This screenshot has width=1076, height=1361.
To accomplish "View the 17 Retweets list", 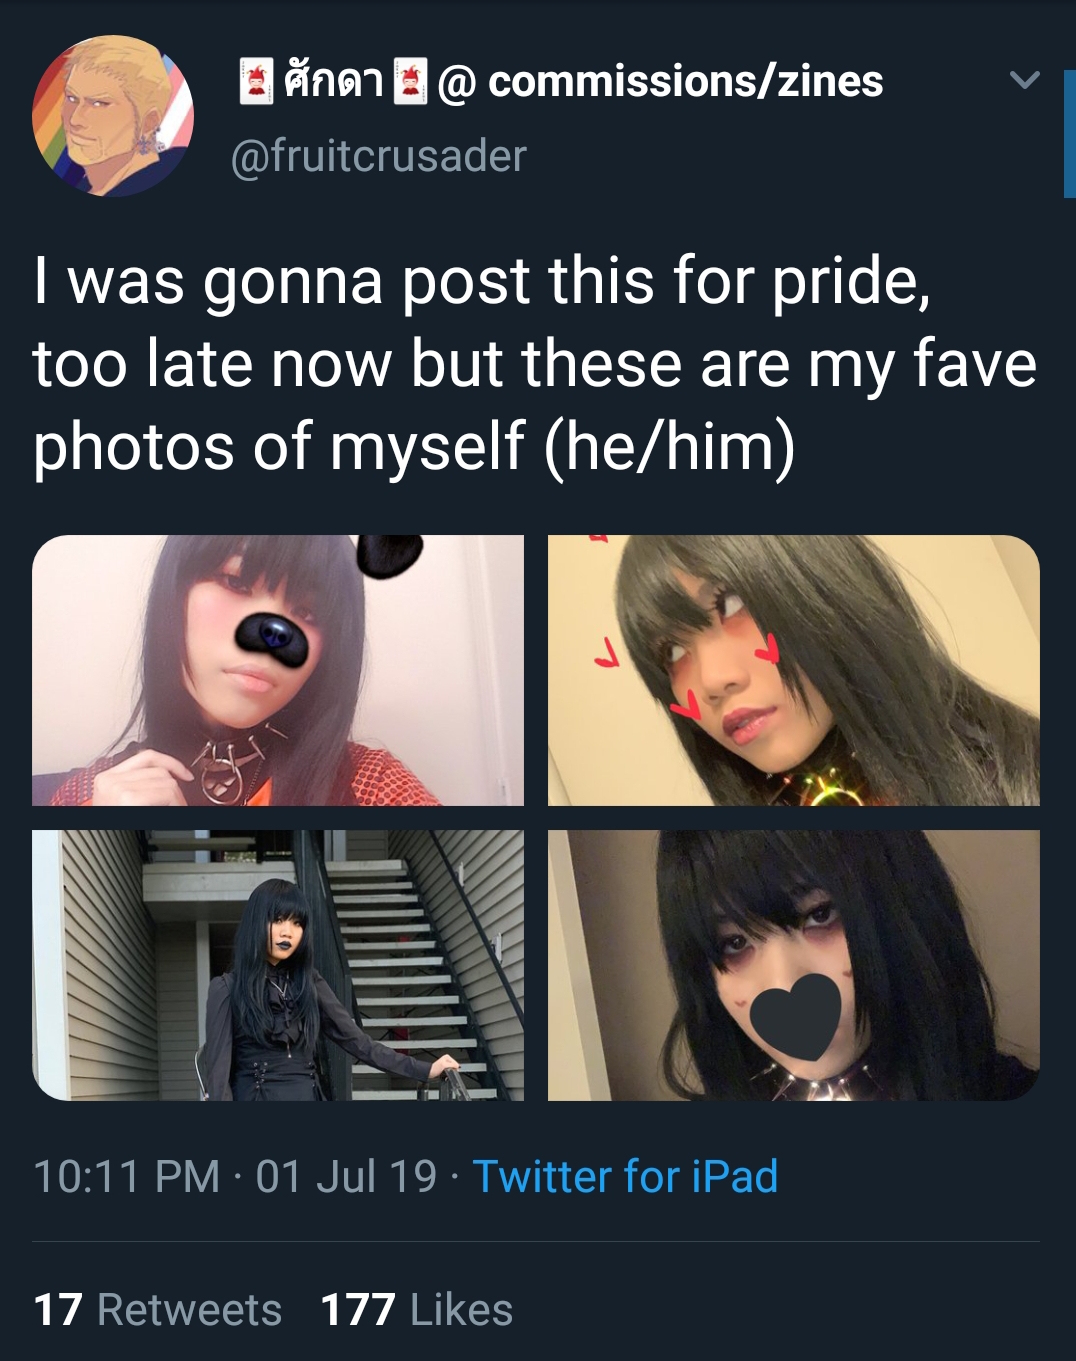I will click(x=157, y=1309).
